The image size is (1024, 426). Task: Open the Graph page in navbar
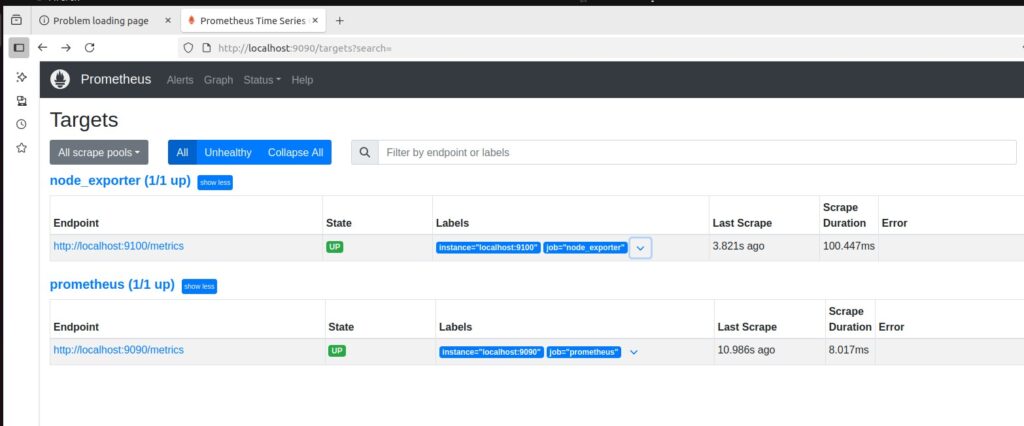tap(218, 80)
